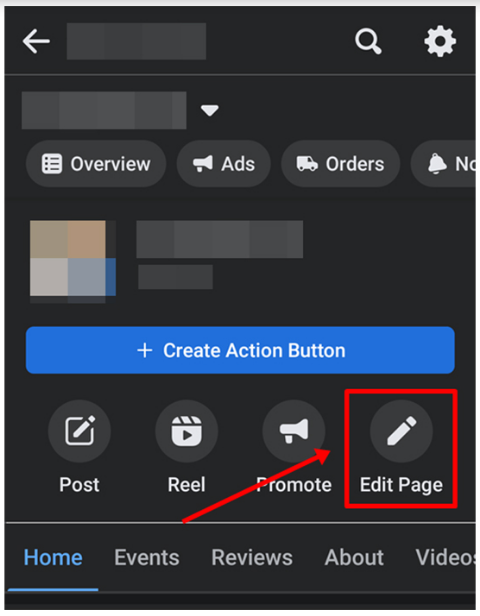Expand the page name dropdown arrow
Screen dimensions: 480x616
point(210,110)
